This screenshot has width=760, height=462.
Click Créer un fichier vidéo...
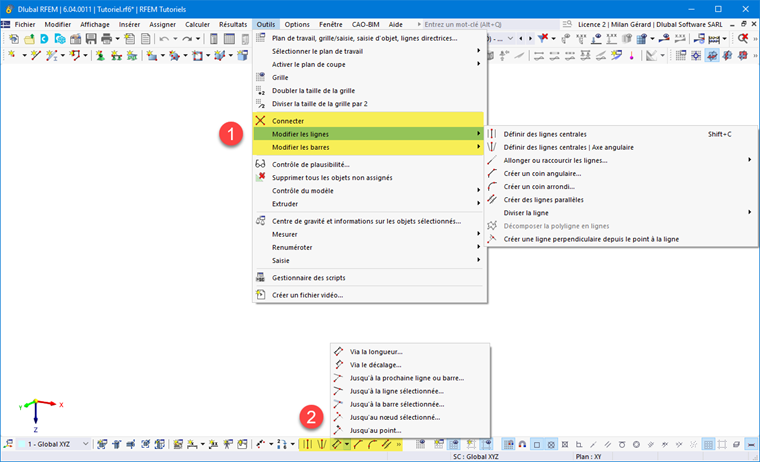click(307, 295)
